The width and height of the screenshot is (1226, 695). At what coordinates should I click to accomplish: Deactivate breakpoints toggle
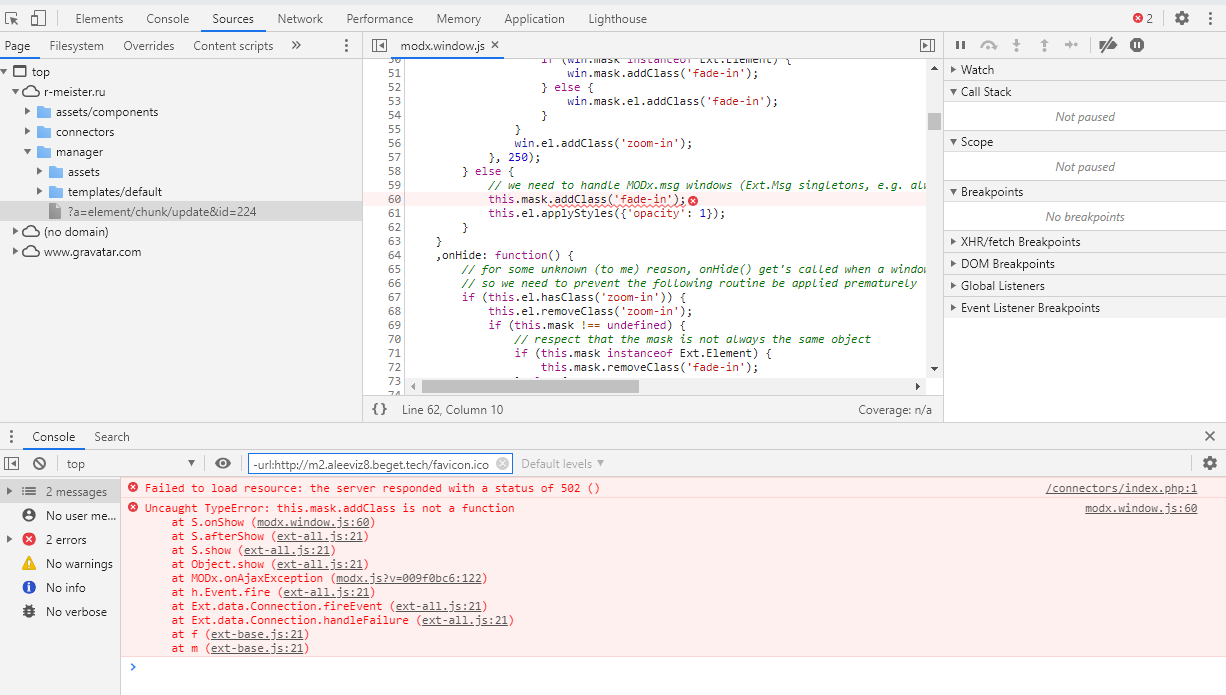tap(1107, 45)
